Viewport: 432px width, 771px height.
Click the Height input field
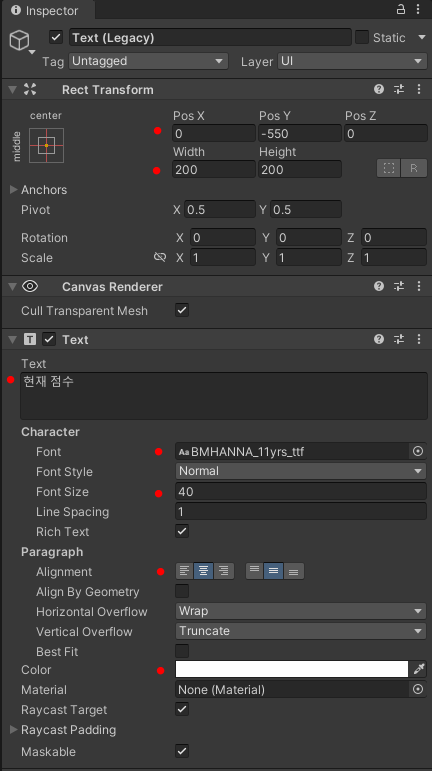[x=300, y=169]
